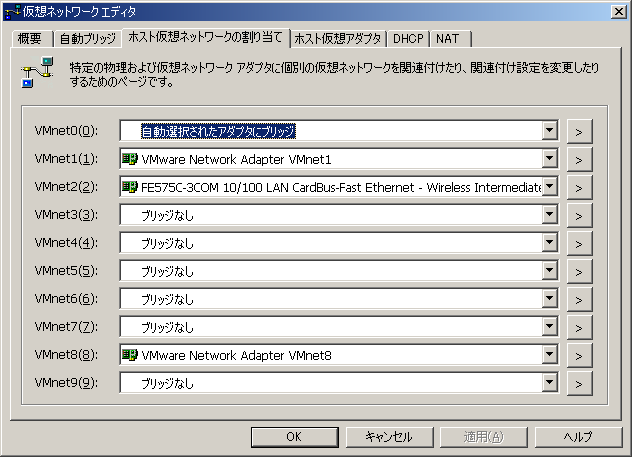This screenshot has width=632, height=457.
Task: Open the VMnet2 '>' options button
Action: (x=580, y=187)
